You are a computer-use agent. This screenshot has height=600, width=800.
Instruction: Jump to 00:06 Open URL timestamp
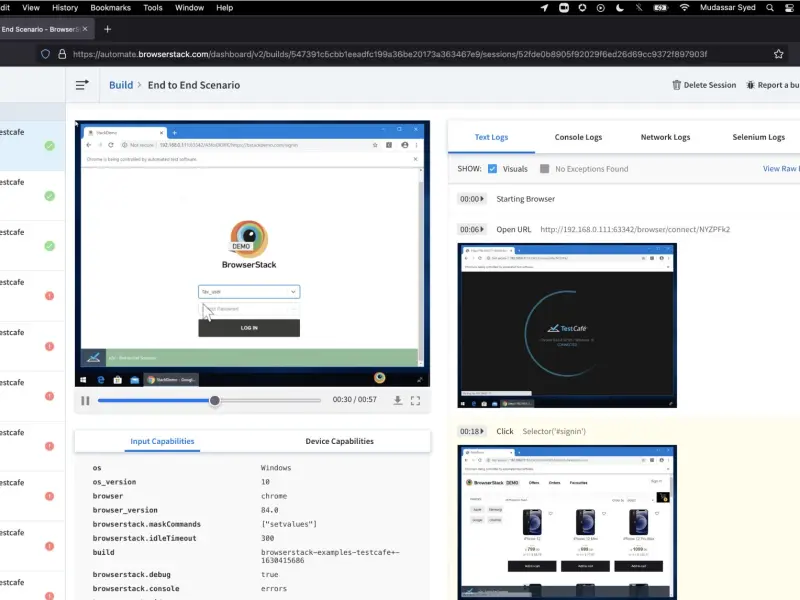(x=471, y=230)
